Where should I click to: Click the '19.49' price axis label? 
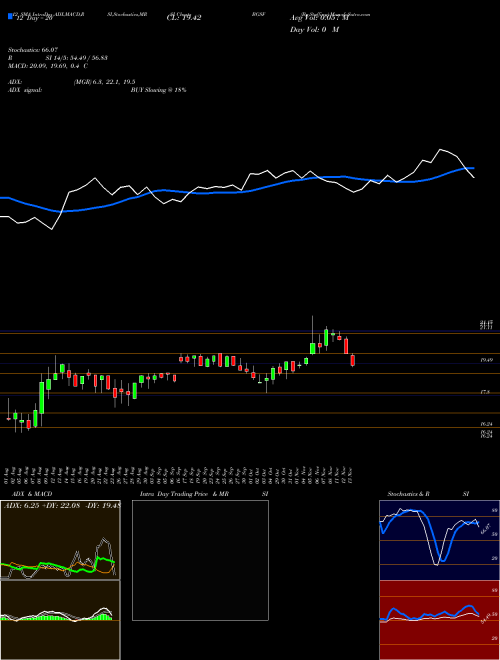[x=487, y=360]
